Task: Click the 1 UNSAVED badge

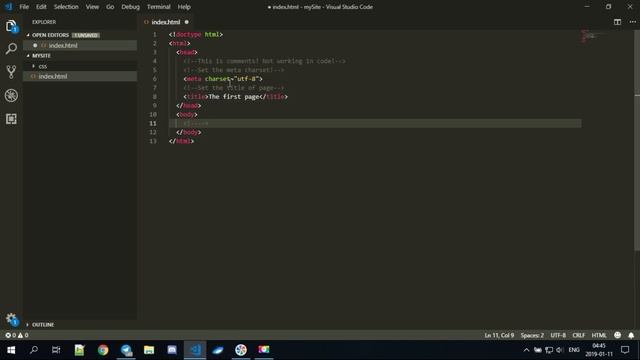Action: coord(86,35)
